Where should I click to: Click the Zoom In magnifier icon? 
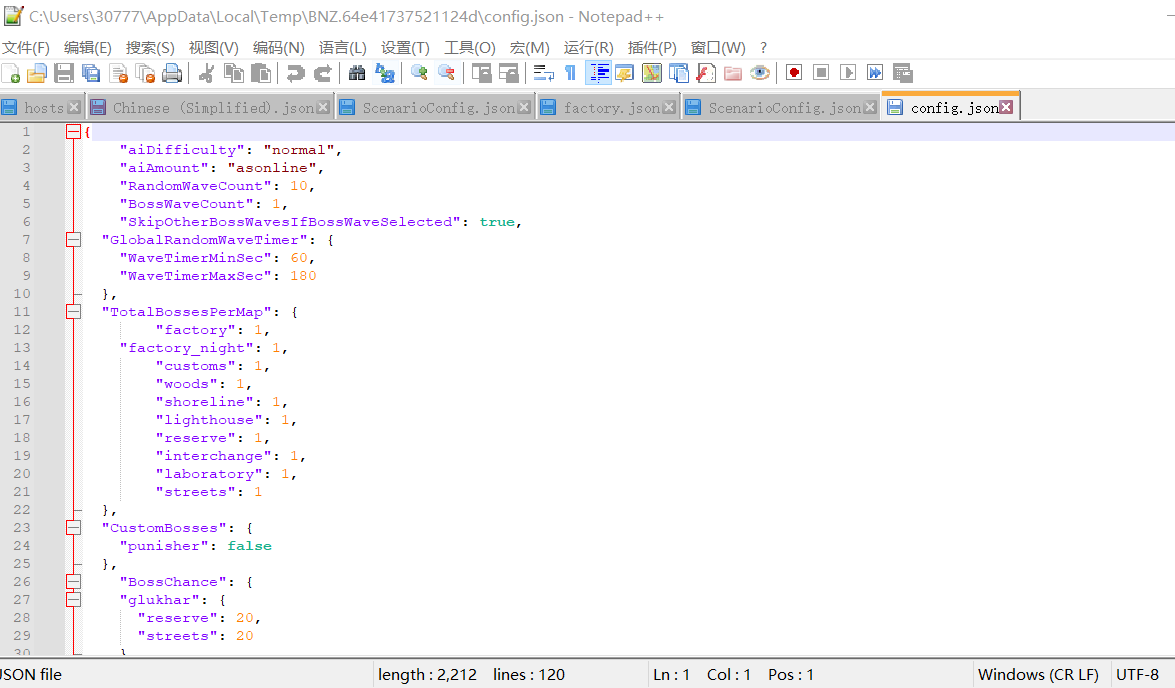point(419,73)
